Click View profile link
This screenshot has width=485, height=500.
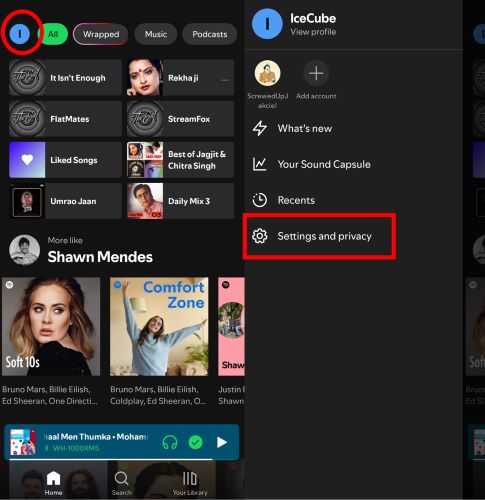(x=313, y=32)
